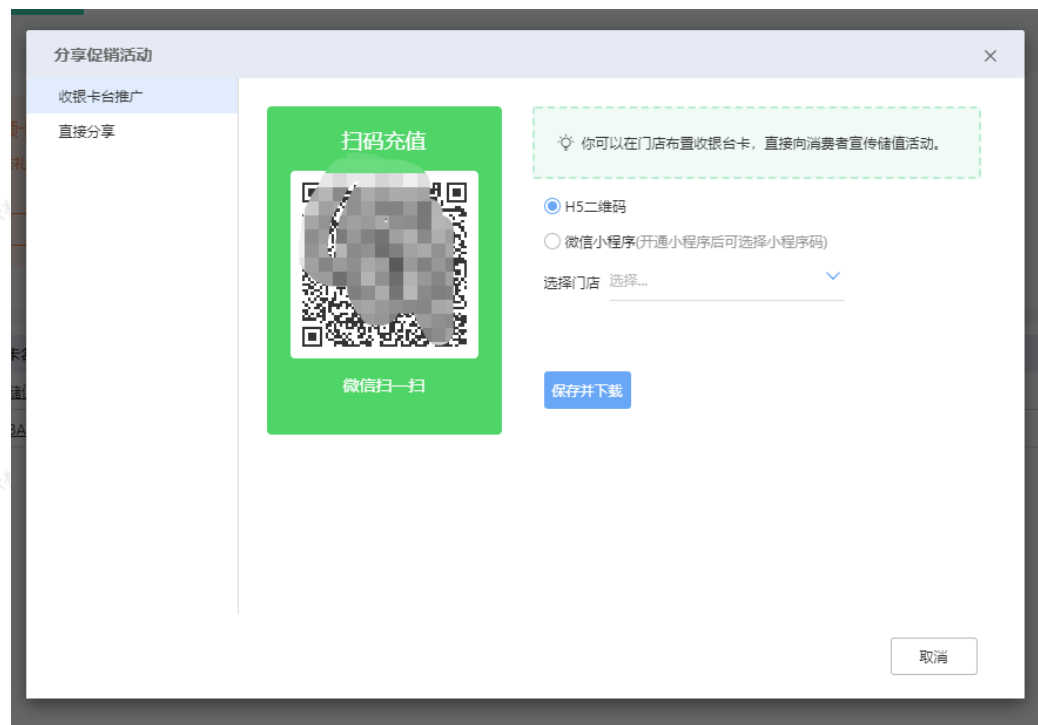Click the lightbulb tip icon

pyautogui.click(x=565, y=142)
